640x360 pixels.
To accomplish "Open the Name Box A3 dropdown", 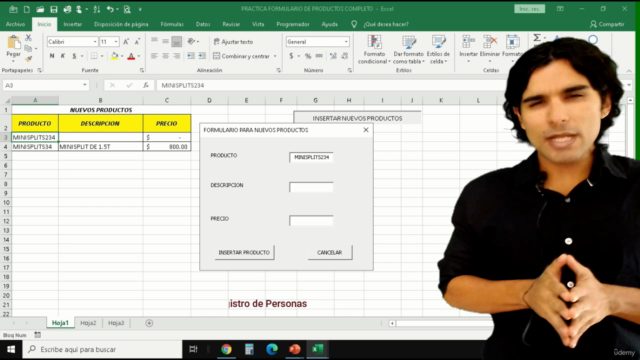I will [84, 85].
